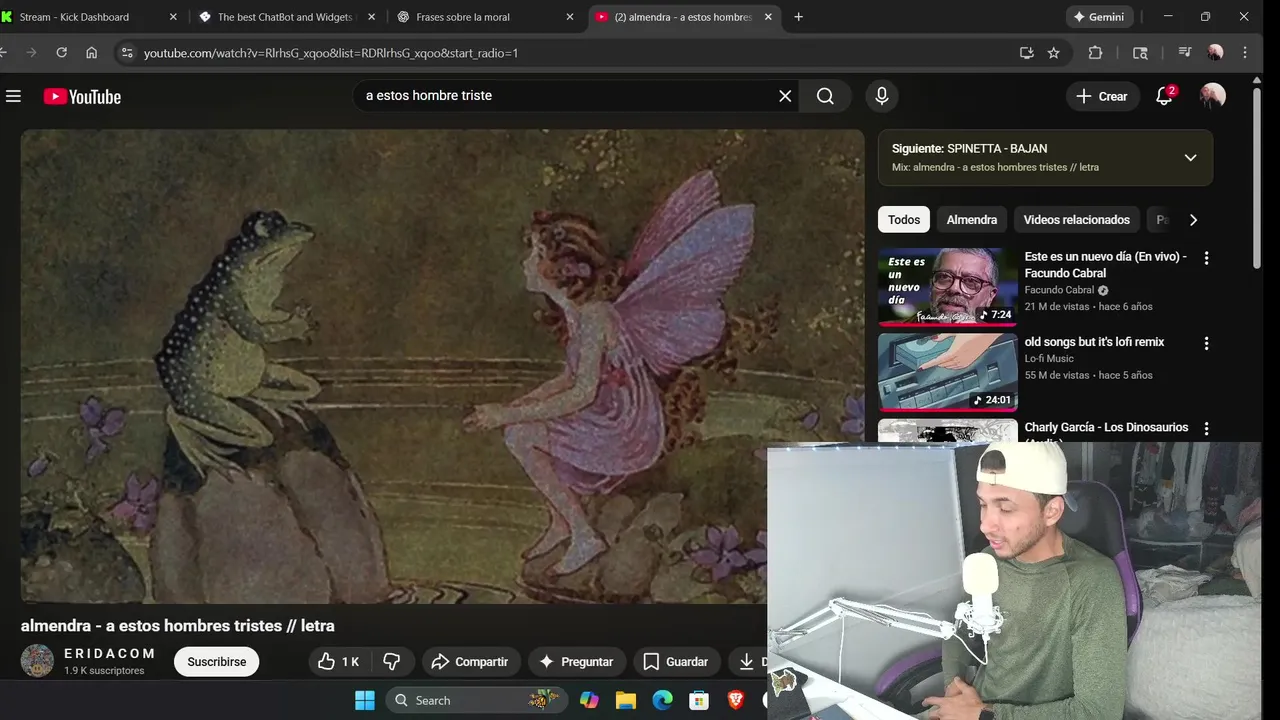Open Brave browser from the taskbar
The height and width of the screenshot is (720, 1280).
736,700
